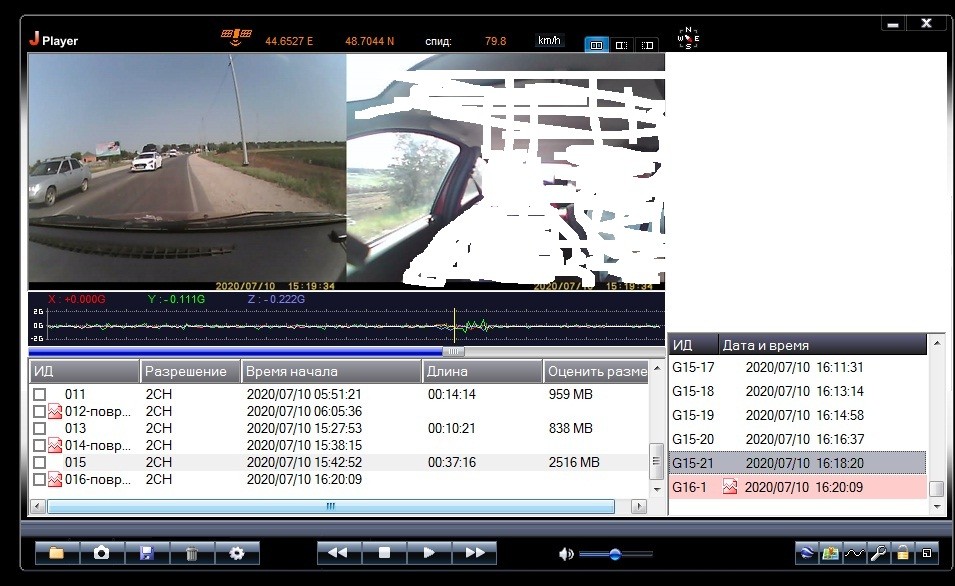Check the box for file 012-повр

click(x=40, y=412)
